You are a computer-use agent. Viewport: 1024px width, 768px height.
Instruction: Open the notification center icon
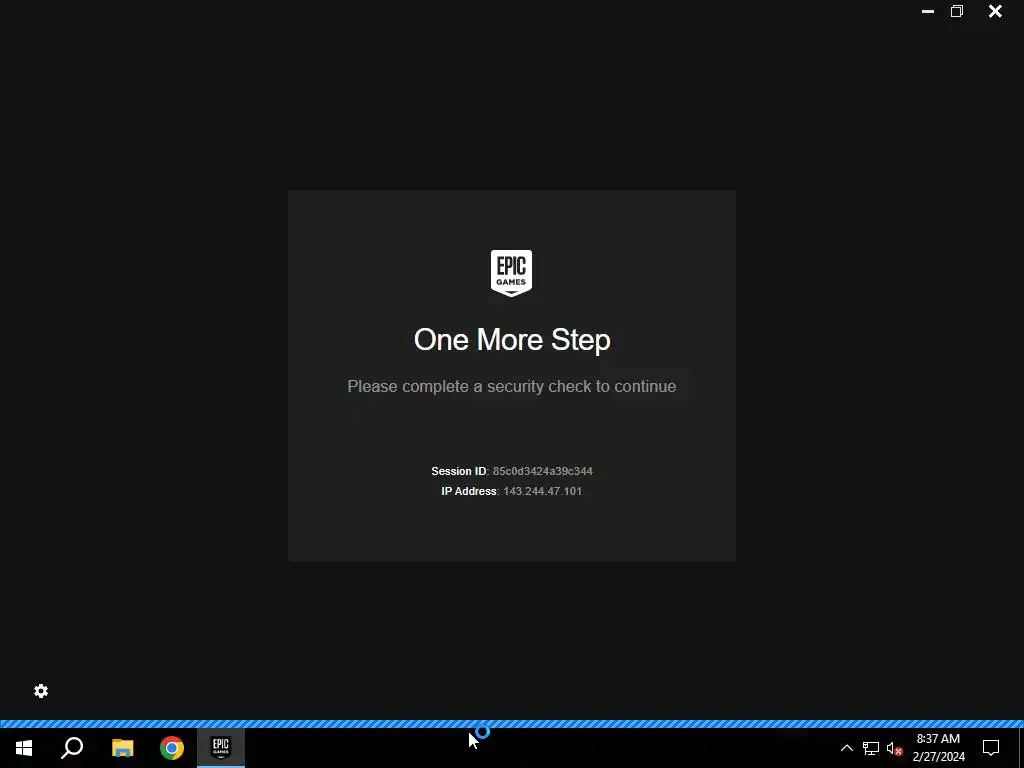tap(991, 748)
